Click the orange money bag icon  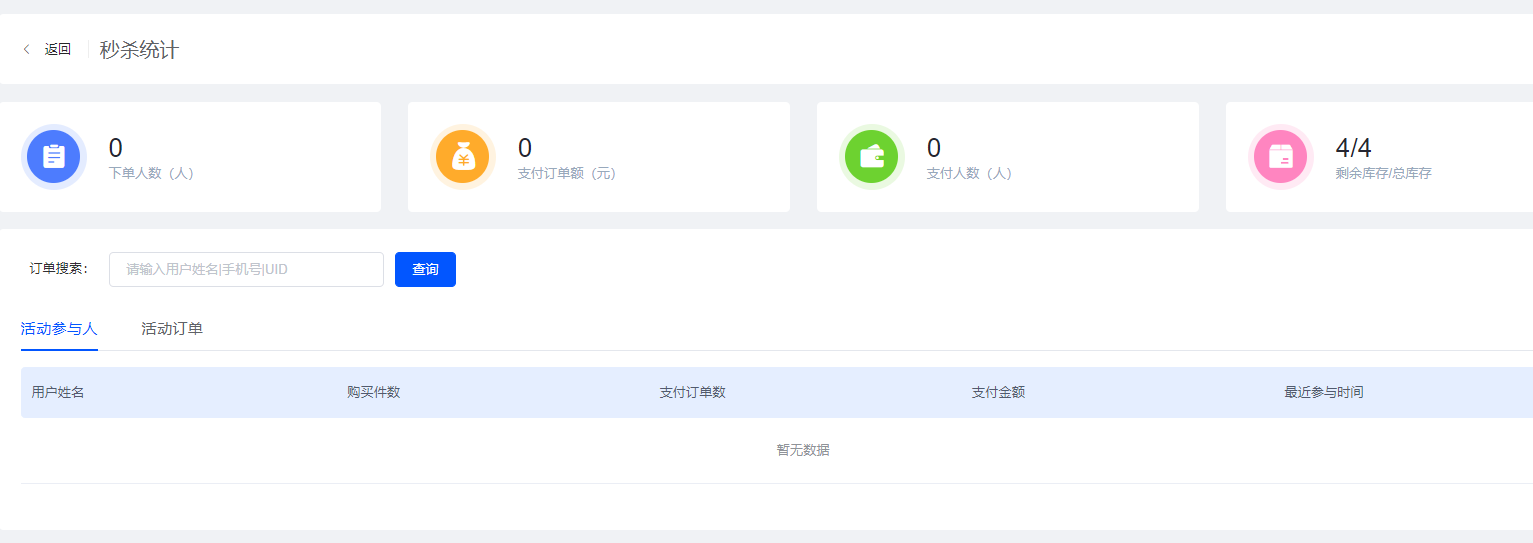click(x=463, y=157)
